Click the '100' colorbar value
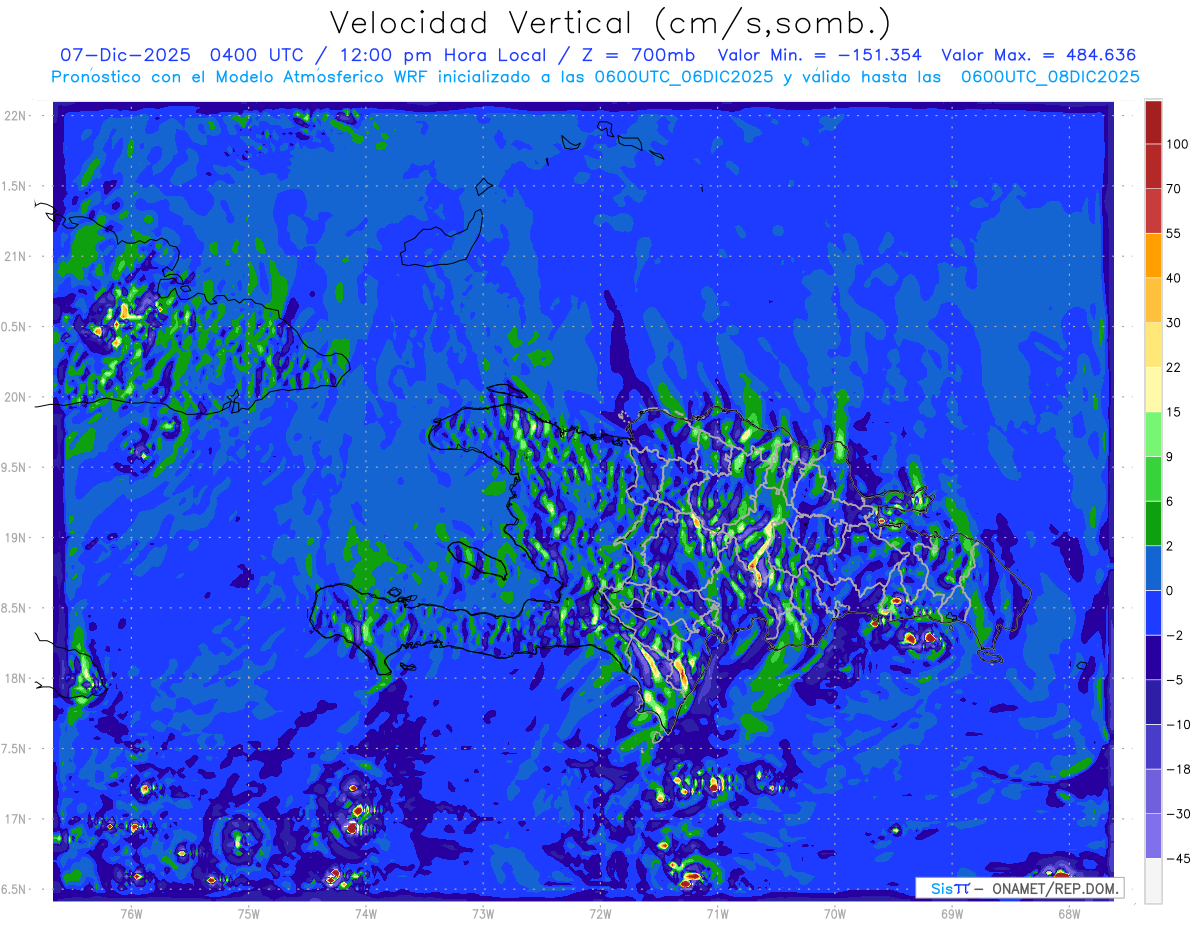 pos(1177,144)
